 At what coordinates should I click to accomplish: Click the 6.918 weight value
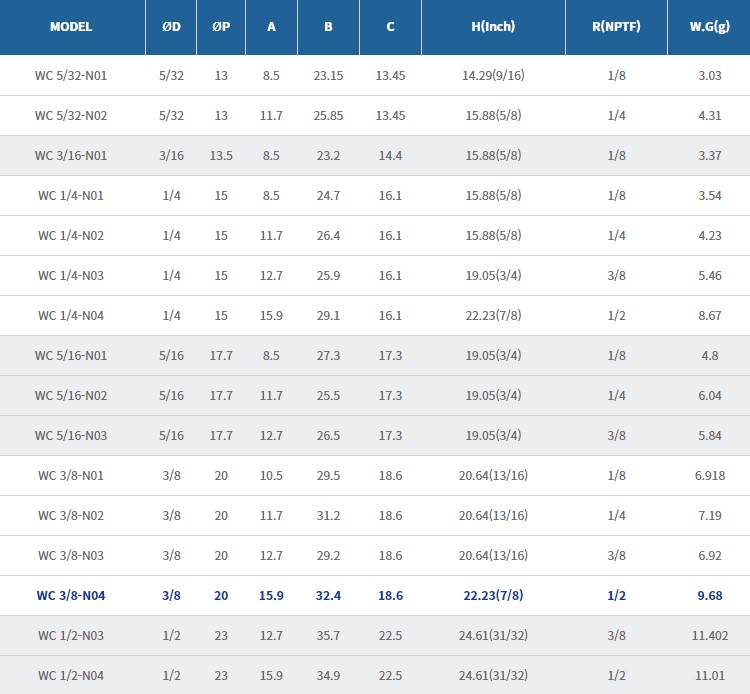(x=709, y=475)
